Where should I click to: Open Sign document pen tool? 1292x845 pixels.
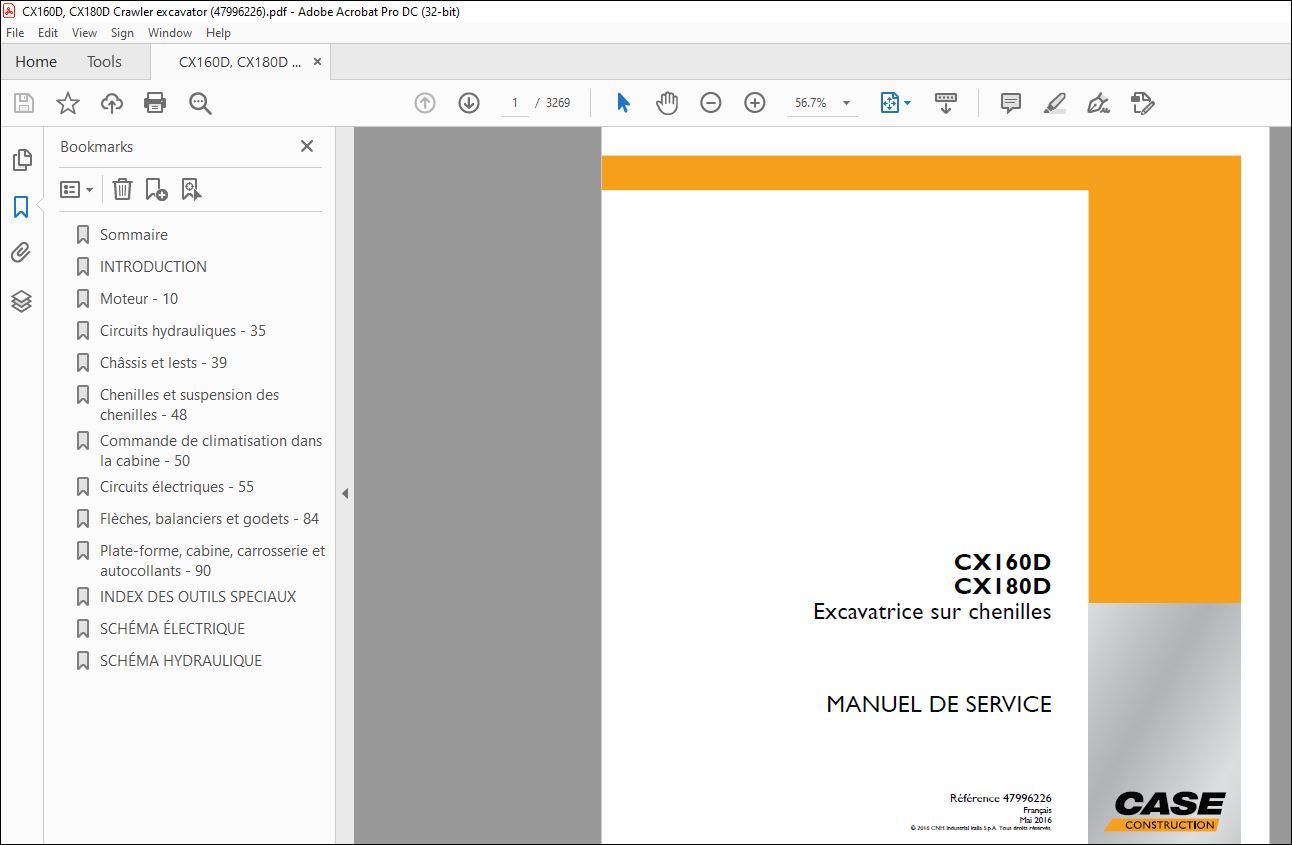tap(1098, 103)
